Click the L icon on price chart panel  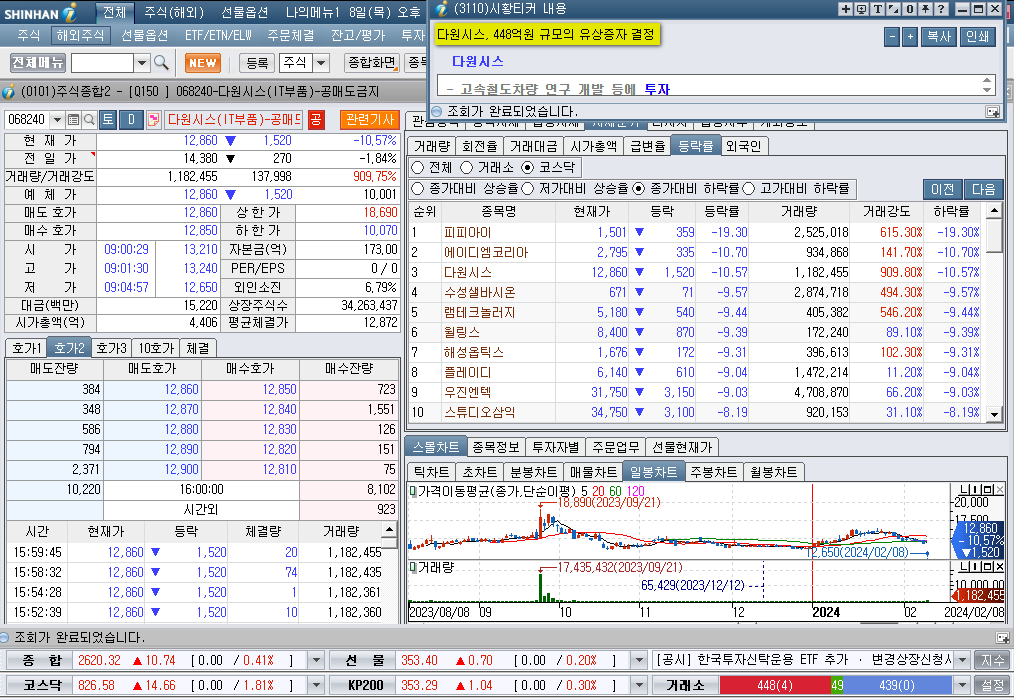point(965,490)
